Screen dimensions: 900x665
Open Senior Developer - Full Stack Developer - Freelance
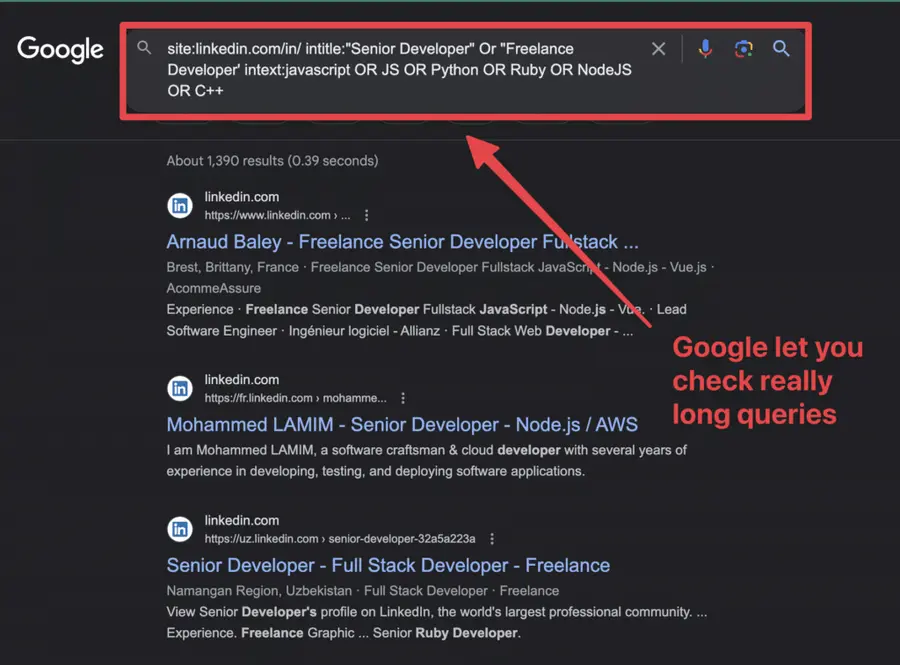[x=388, y=565]
